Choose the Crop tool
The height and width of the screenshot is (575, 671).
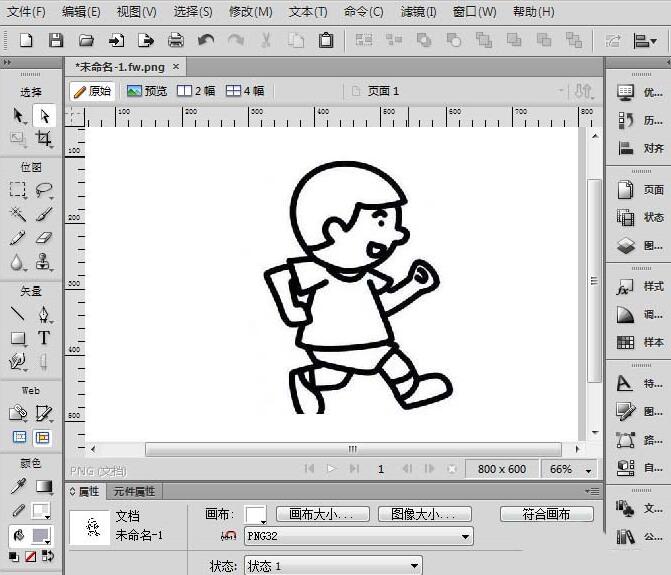coord(44,139)
